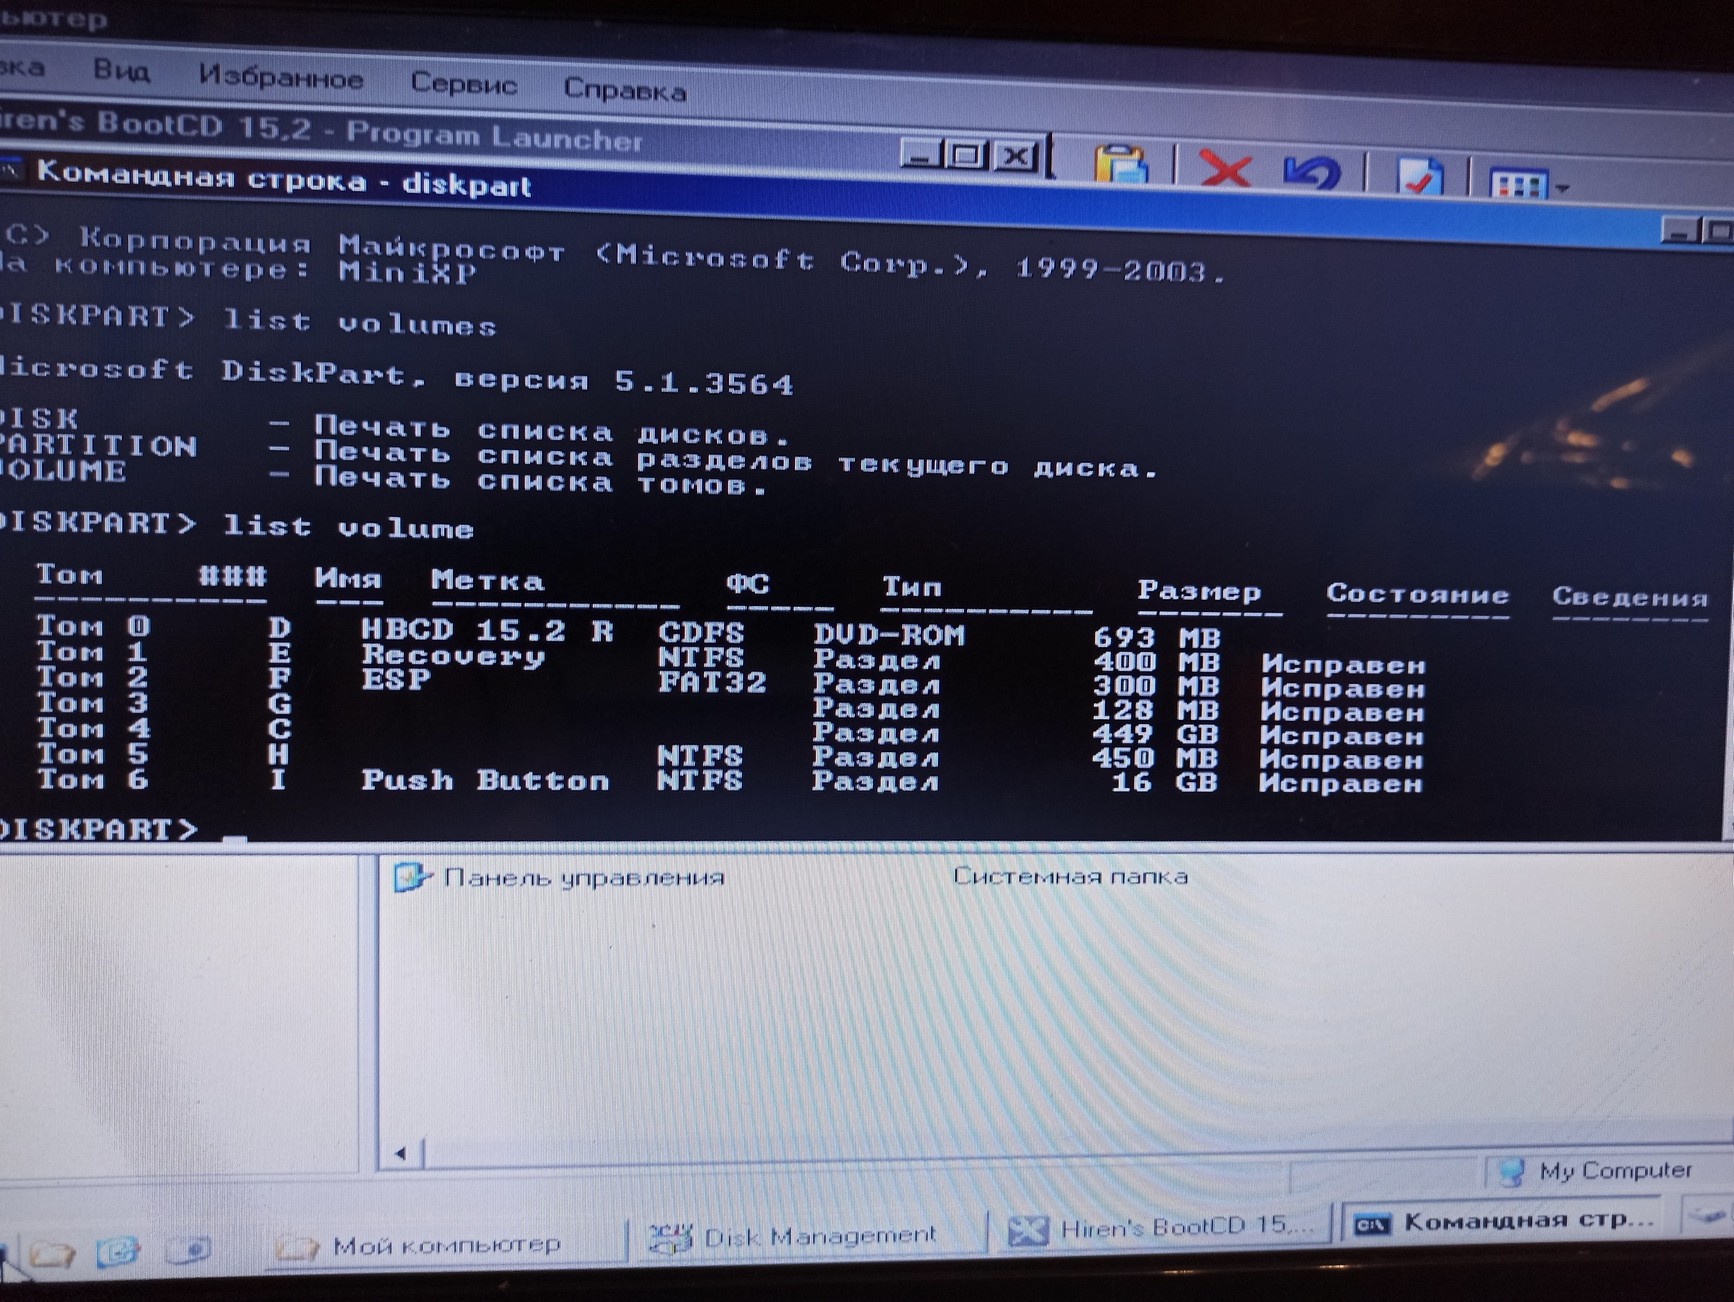Open the Справка menu

click(x=625, y=89)
